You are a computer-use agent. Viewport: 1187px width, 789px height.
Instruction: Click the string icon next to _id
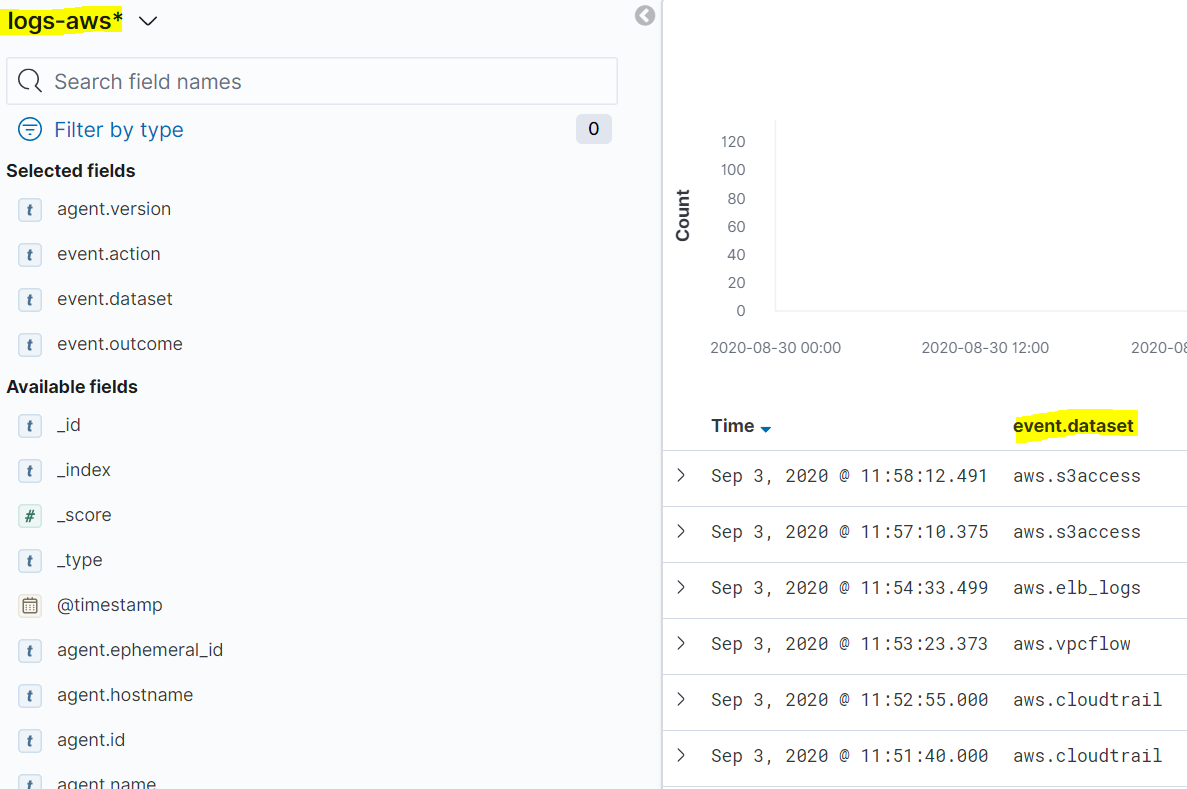pos(30,426)
